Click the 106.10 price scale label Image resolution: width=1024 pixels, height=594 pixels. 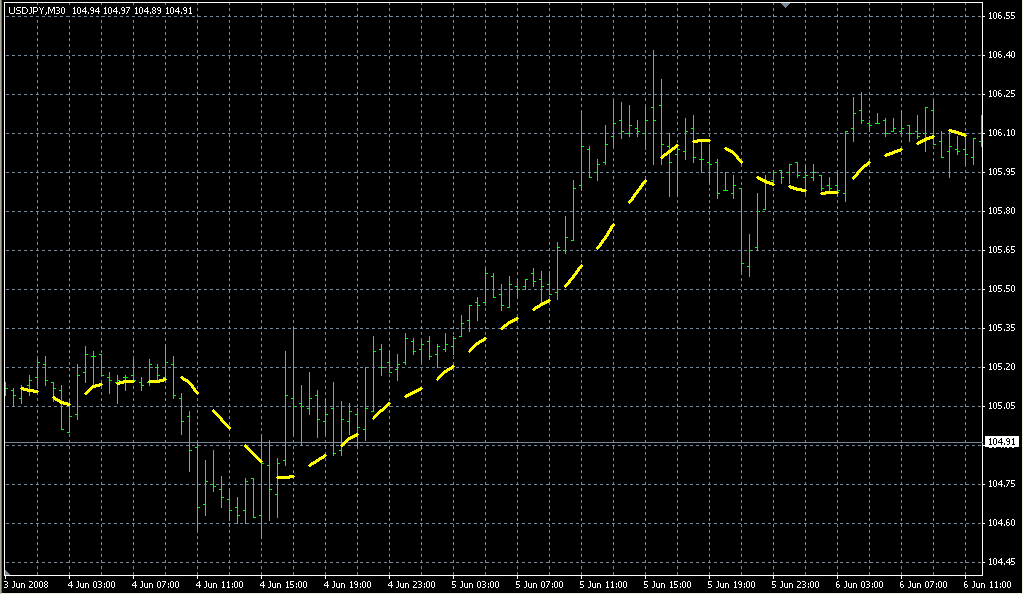[x=1001, y=133]
